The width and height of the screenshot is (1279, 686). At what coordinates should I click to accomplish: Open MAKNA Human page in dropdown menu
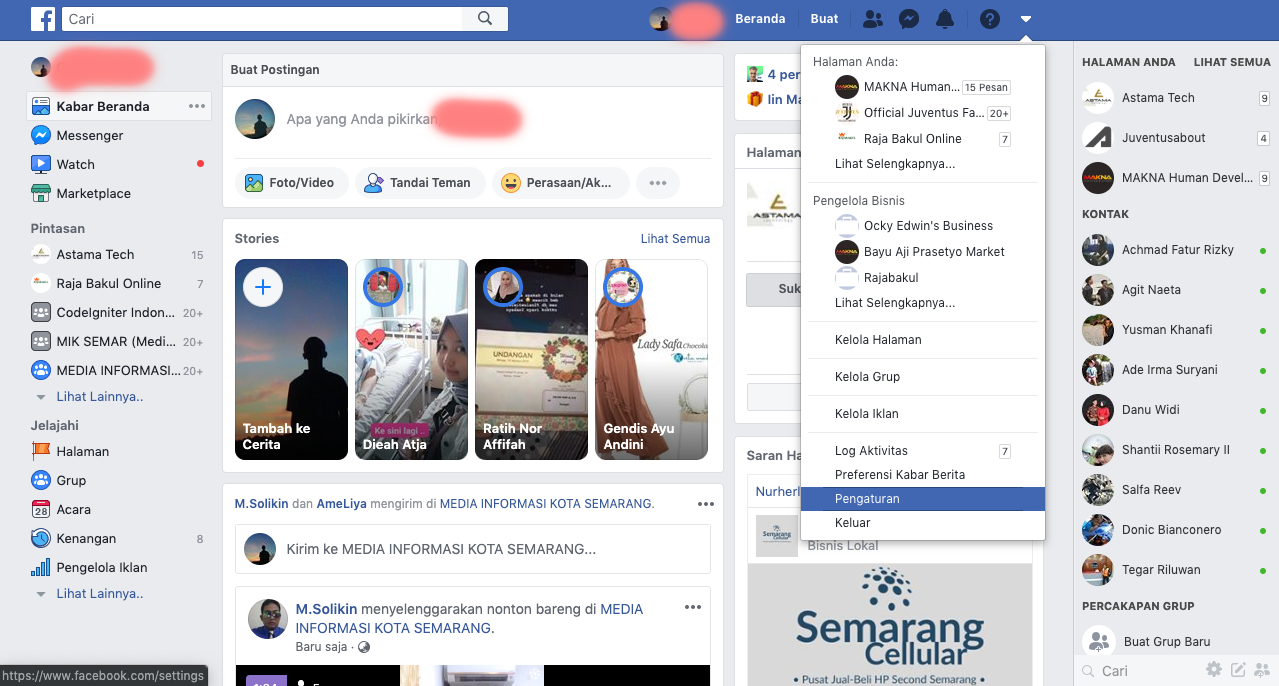point(923,86)
